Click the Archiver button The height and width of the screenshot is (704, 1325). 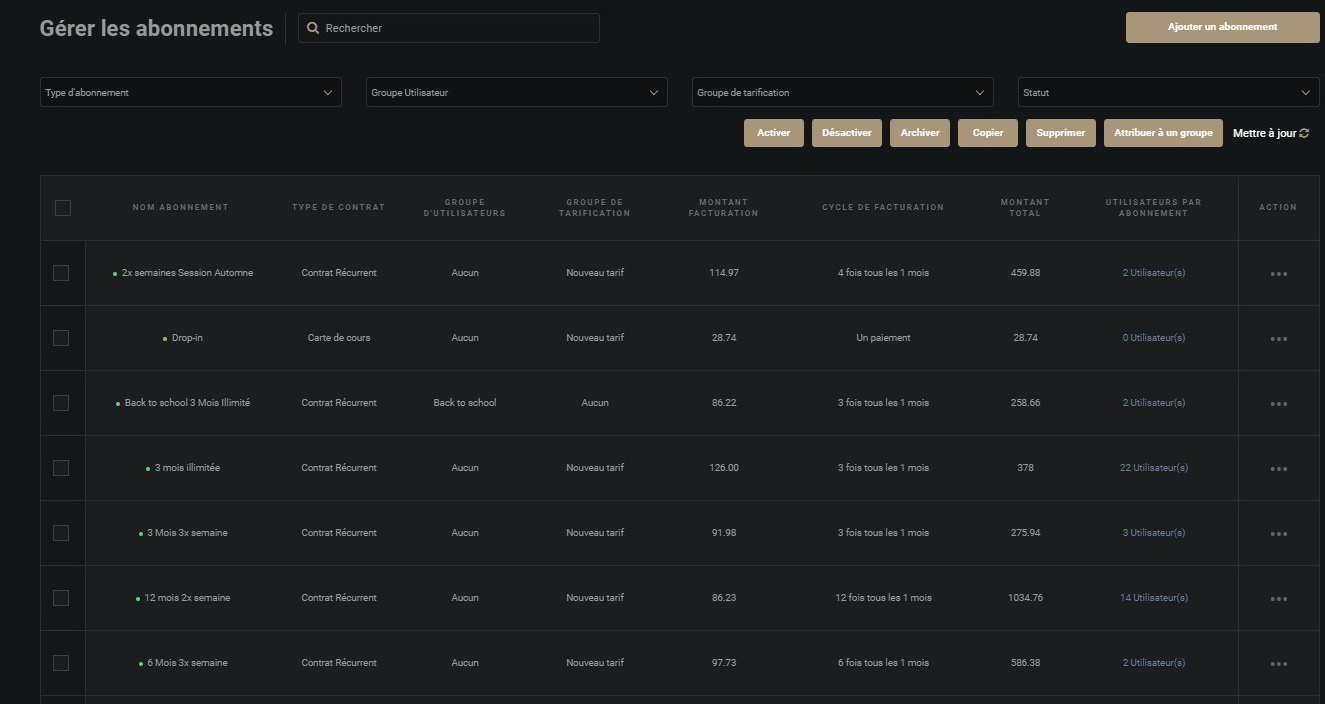(x=919, y=133)
